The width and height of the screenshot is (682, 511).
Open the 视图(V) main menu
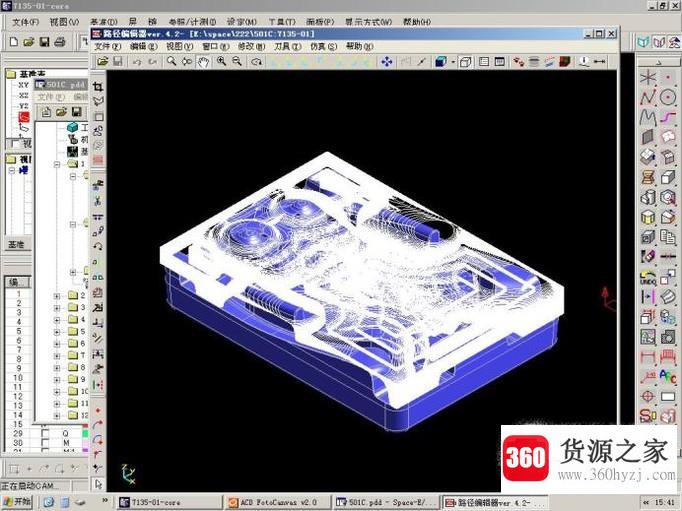pyautogui.click(x=64, y=22)
